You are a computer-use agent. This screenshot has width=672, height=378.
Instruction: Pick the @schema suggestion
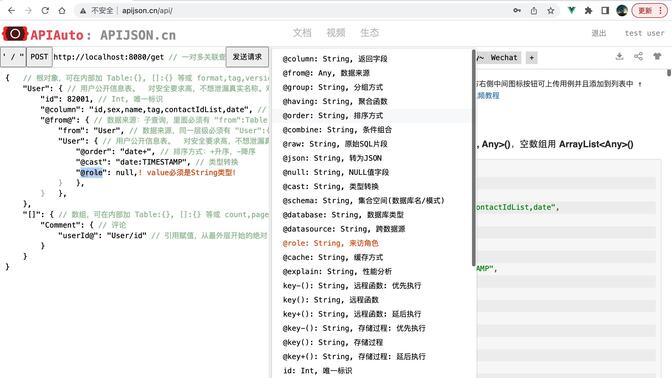(x=371, y=201)
